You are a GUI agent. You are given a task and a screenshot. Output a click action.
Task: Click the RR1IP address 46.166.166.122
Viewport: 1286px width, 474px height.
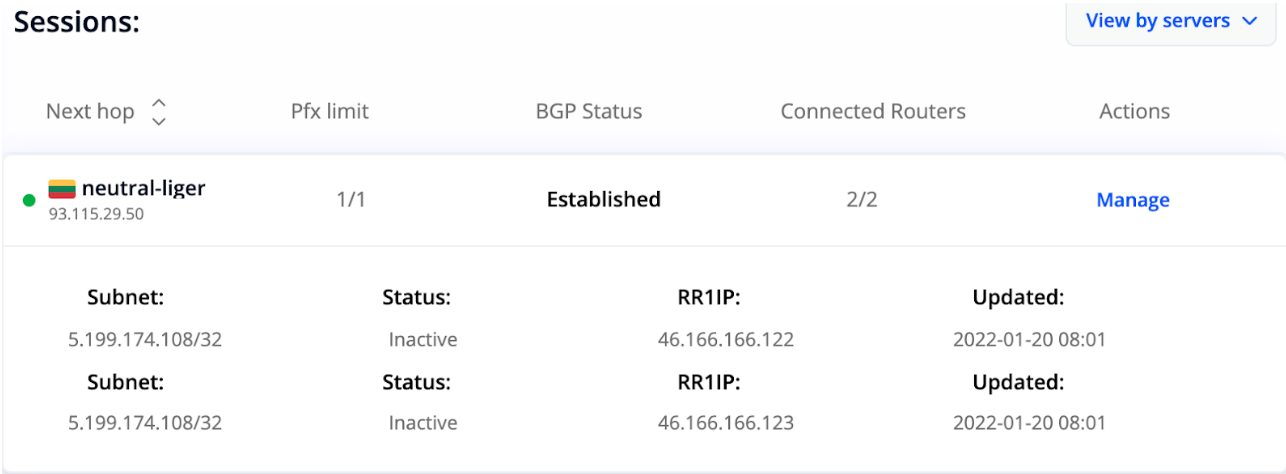(x=726, y=340)
